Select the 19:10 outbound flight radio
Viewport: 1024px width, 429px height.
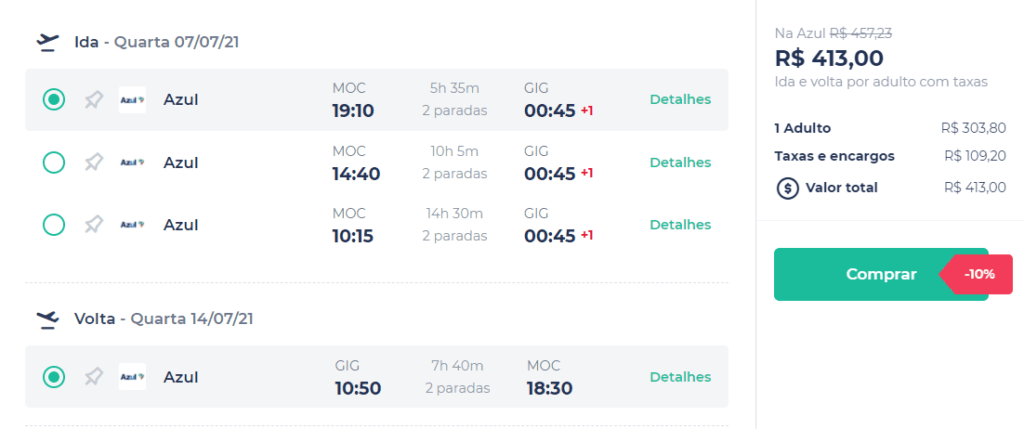pyautogui.click(x=54, y=100)
